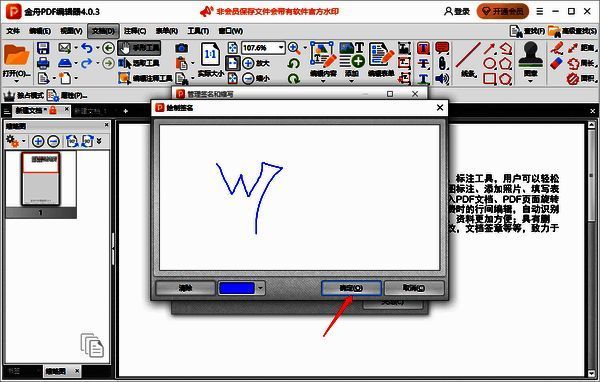Toggle exclusive mode 独占模式
Screen dimensions: 600x382
tap(24, 95)
